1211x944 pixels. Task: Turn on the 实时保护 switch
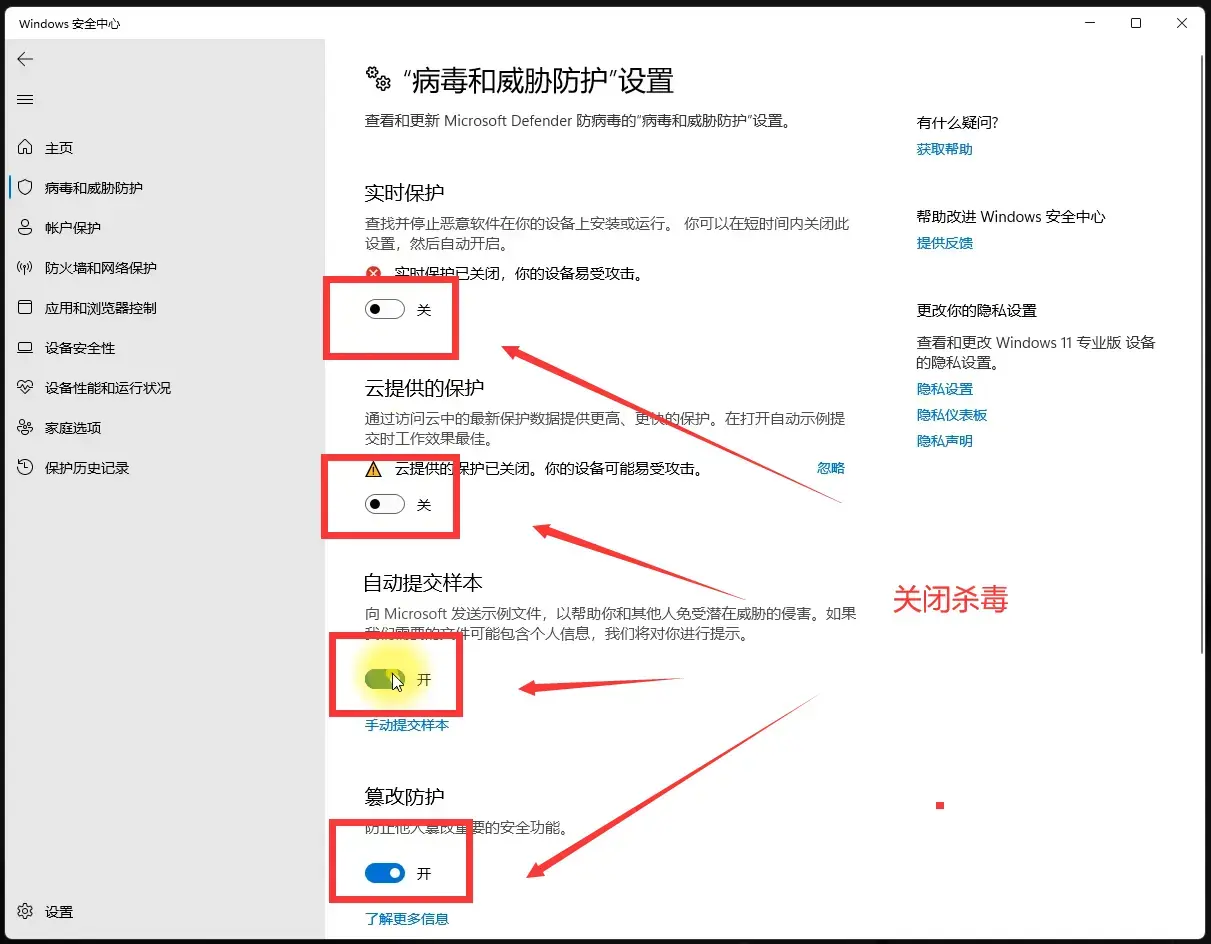383,309
